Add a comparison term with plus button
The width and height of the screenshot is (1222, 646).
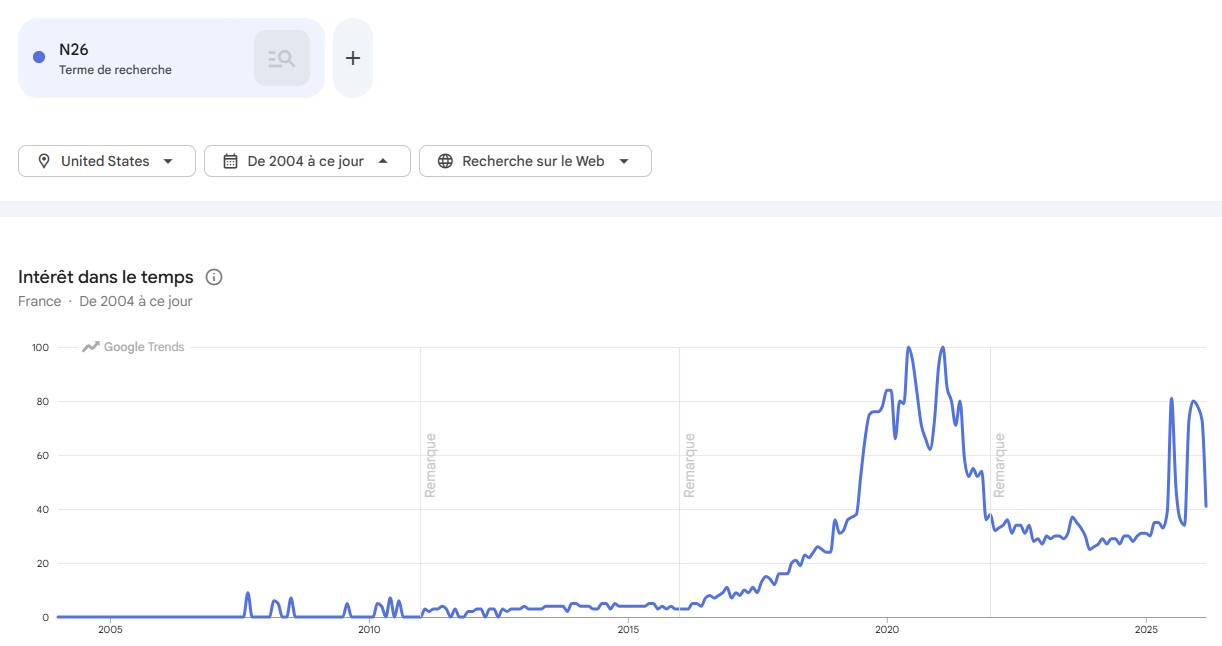click(x=352, y=58)
